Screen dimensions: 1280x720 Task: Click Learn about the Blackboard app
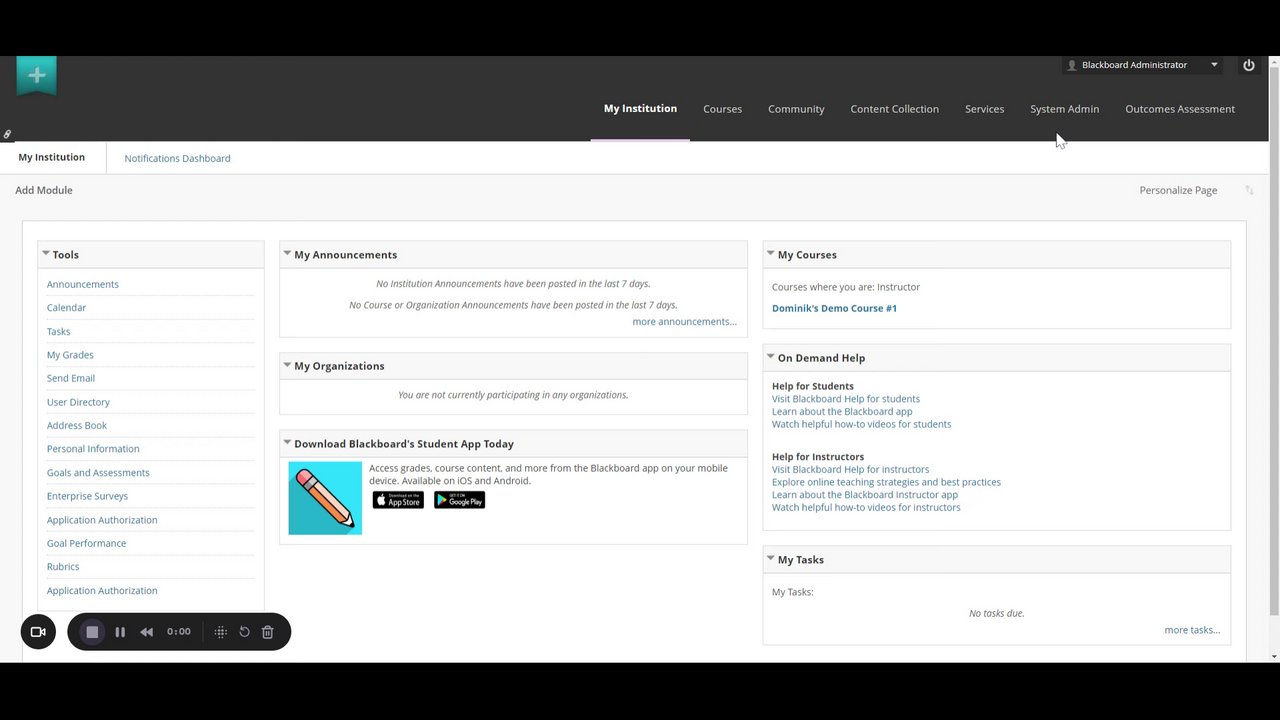[842, 411]
